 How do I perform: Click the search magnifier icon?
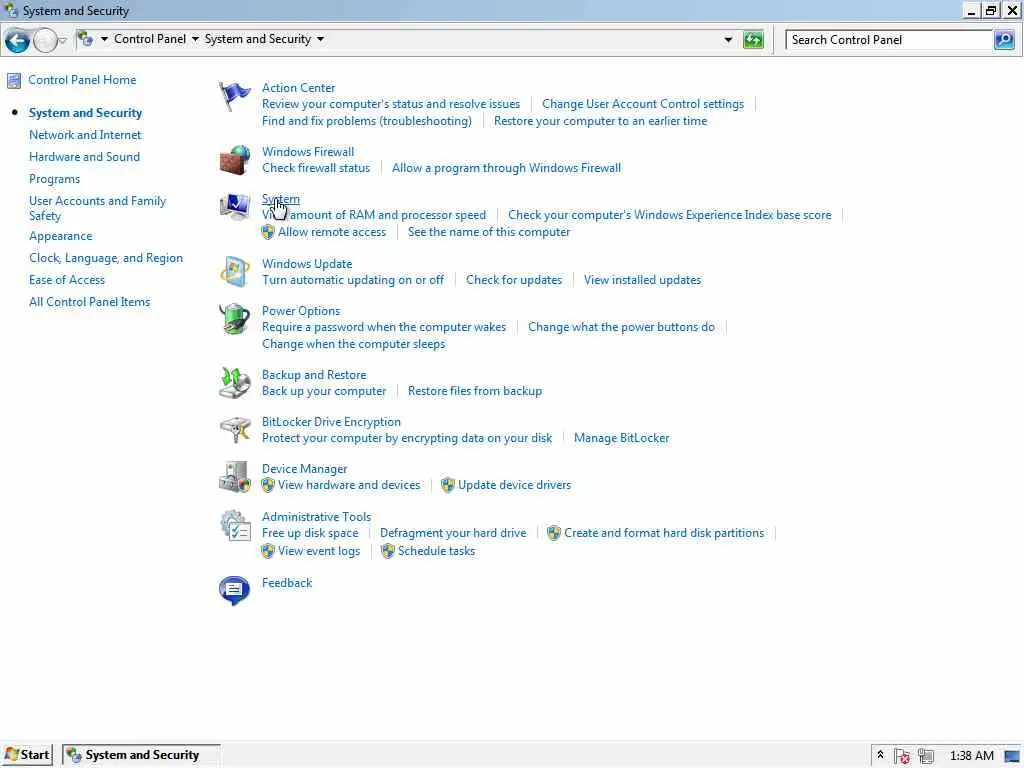(1004, 40)
